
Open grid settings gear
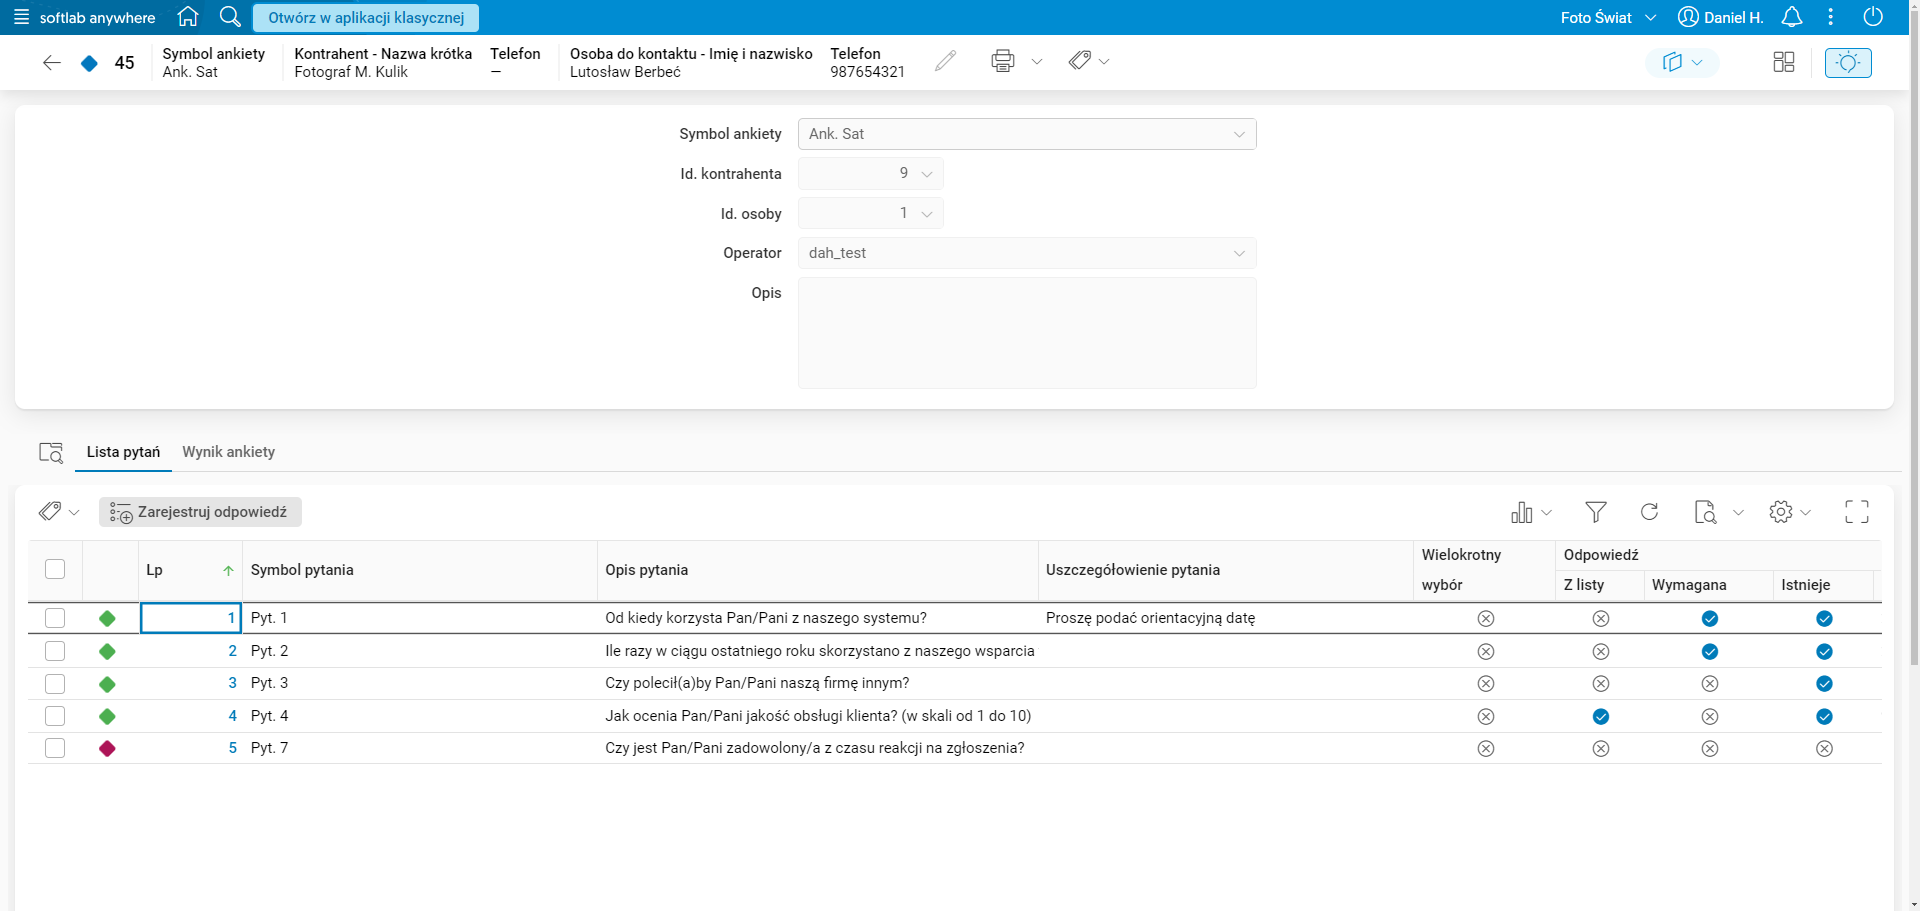[x=1780, y=512]
